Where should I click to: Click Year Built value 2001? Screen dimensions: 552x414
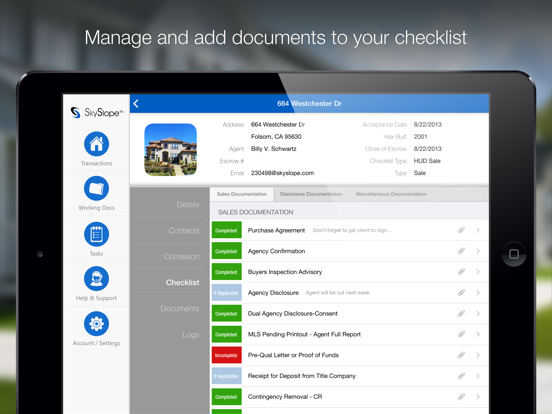tap(420, 137)
